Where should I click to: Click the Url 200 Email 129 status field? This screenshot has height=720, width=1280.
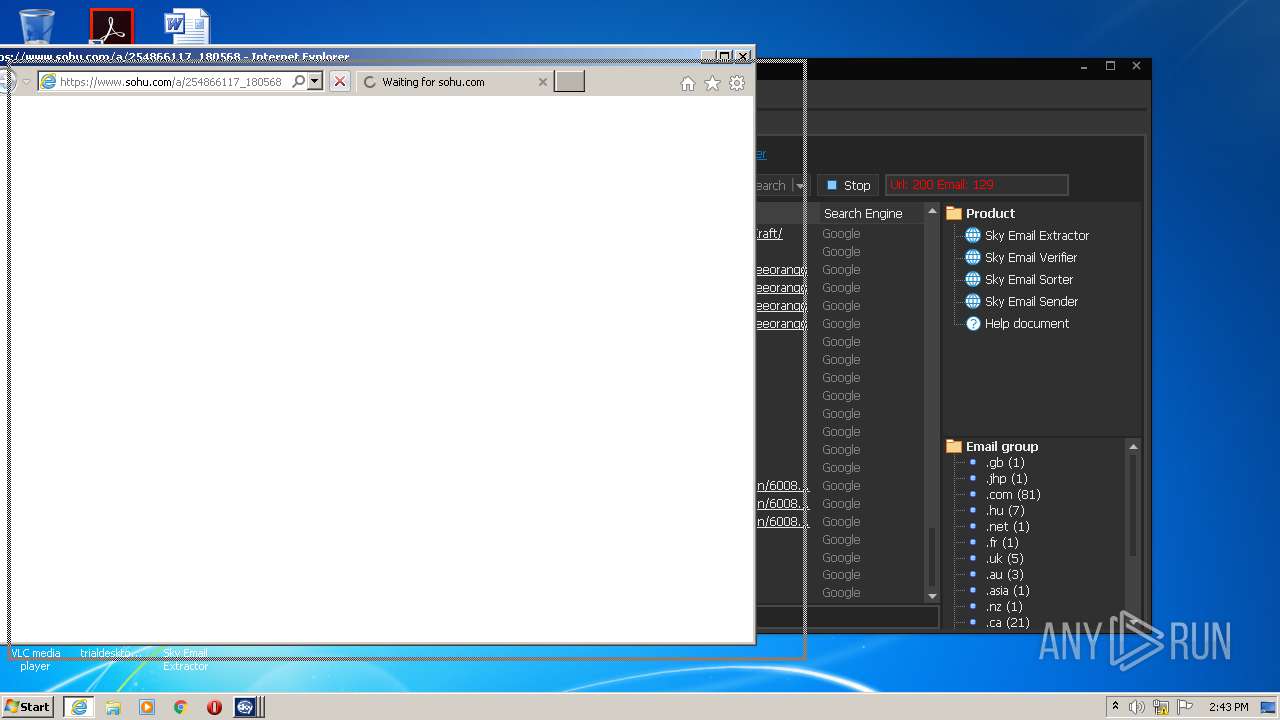click(x=976, y=185)
